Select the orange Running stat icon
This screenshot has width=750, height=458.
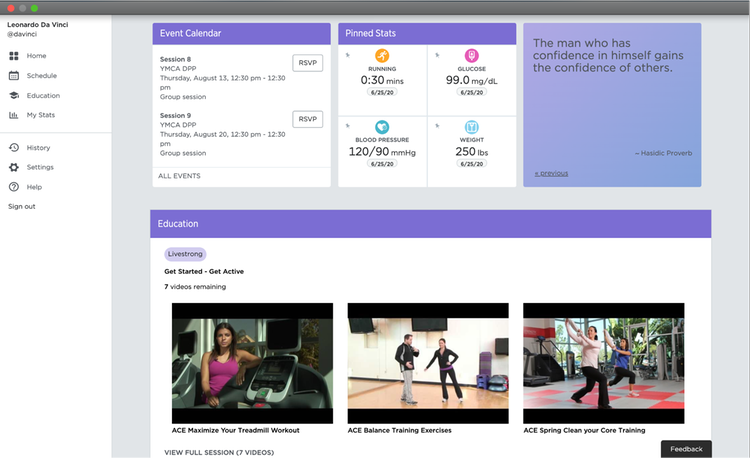click(382, 56)
